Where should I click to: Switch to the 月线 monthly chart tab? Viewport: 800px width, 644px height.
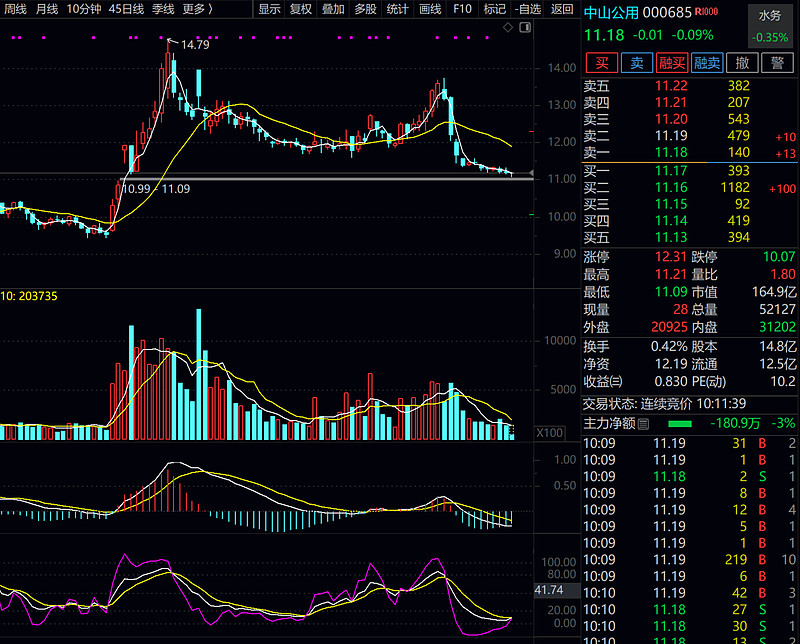(47, 9)
